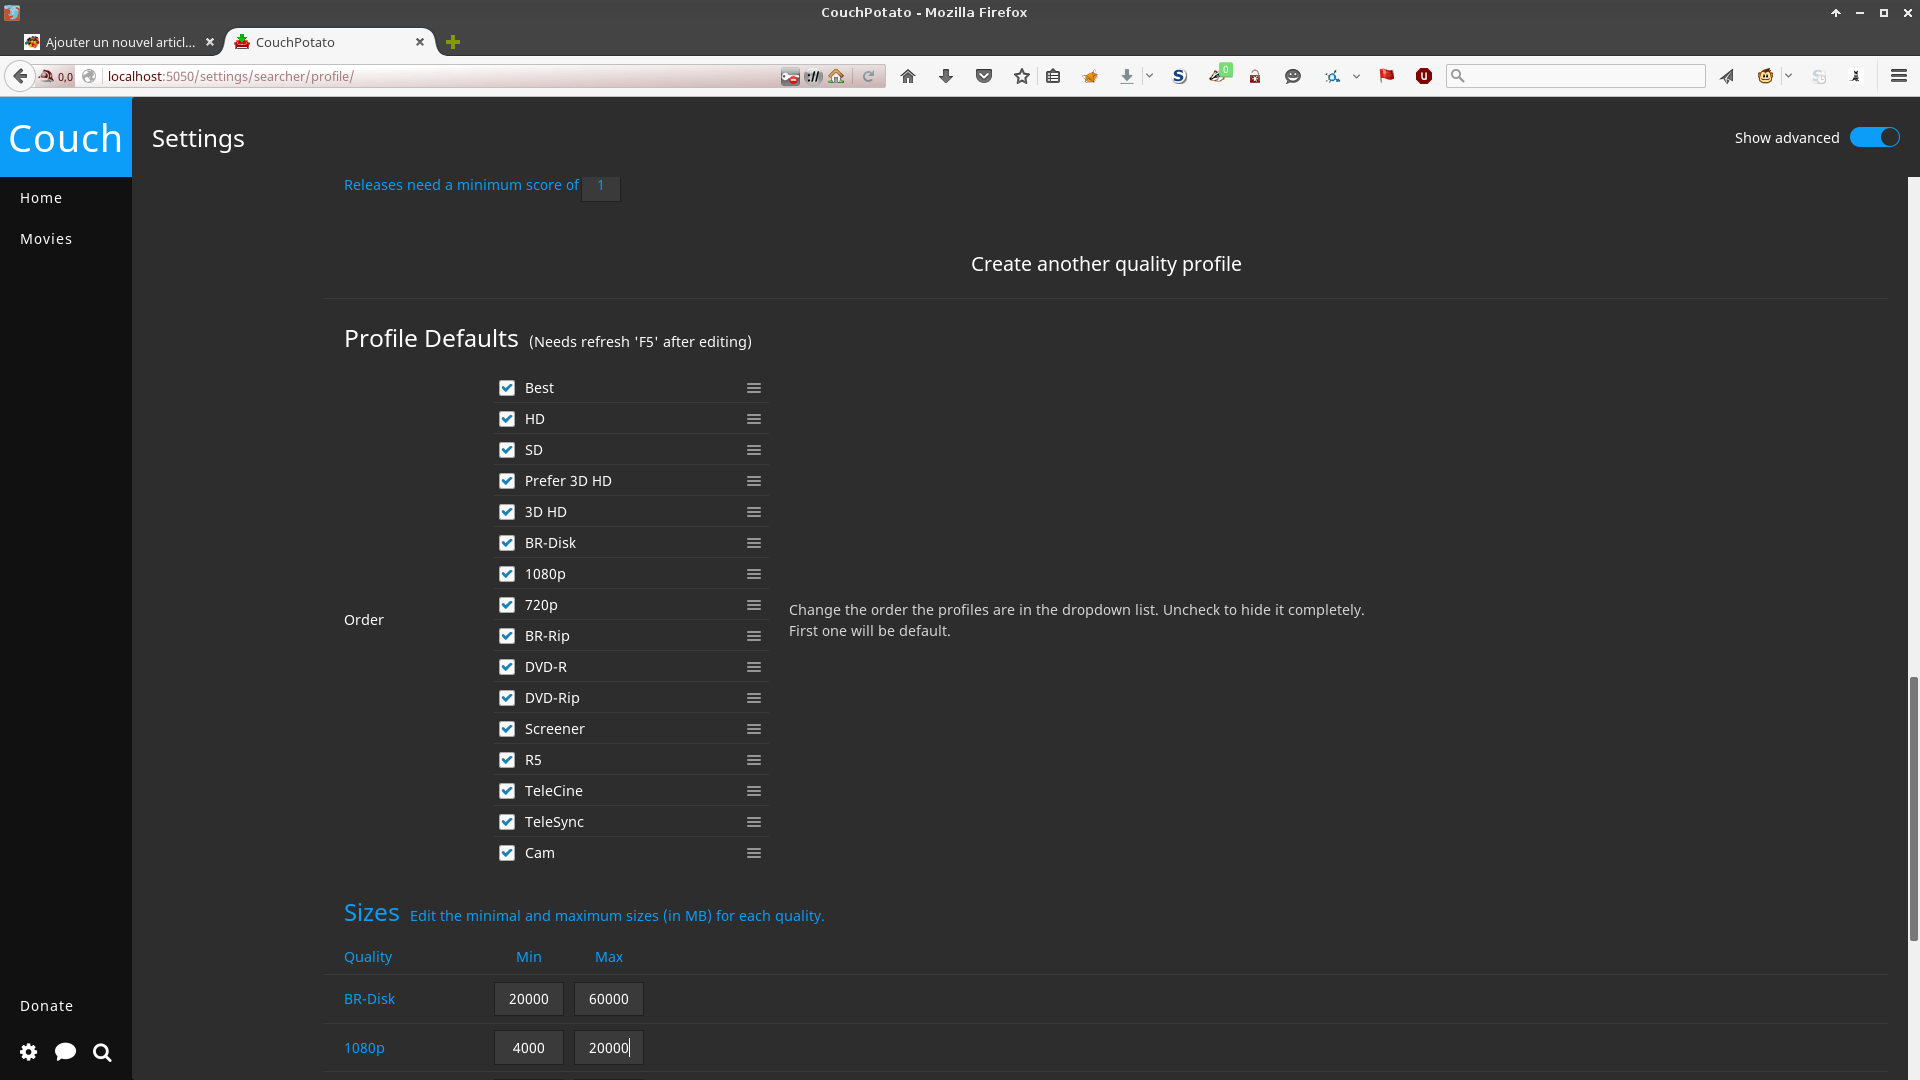
Task: Click the BR-Disk quality label
Action: tap(369, 999)
